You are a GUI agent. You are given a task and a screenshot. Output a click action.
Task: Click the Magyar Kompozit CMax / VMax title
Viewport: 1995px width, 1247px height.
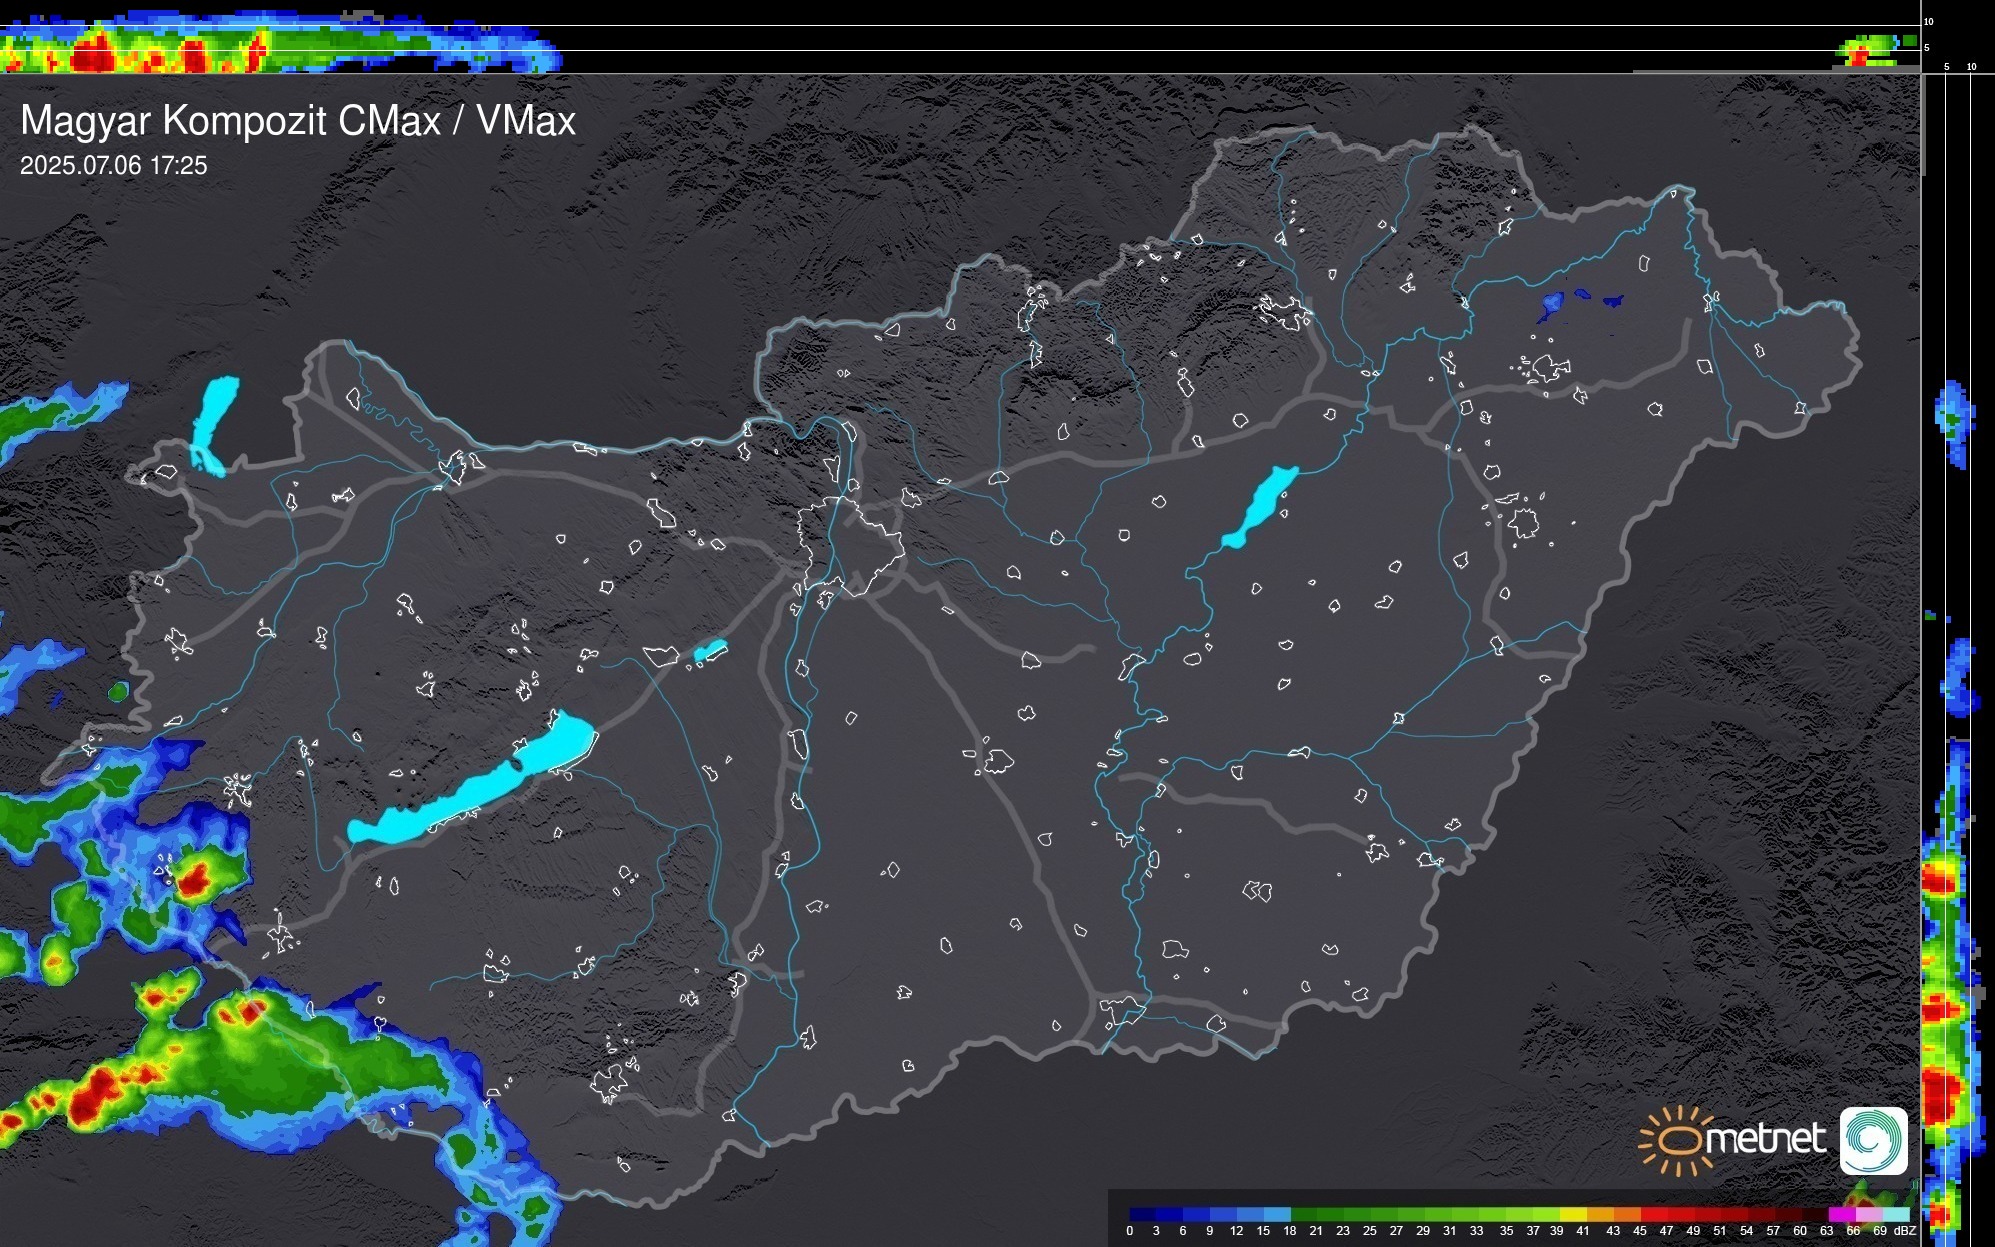(298, 121)
